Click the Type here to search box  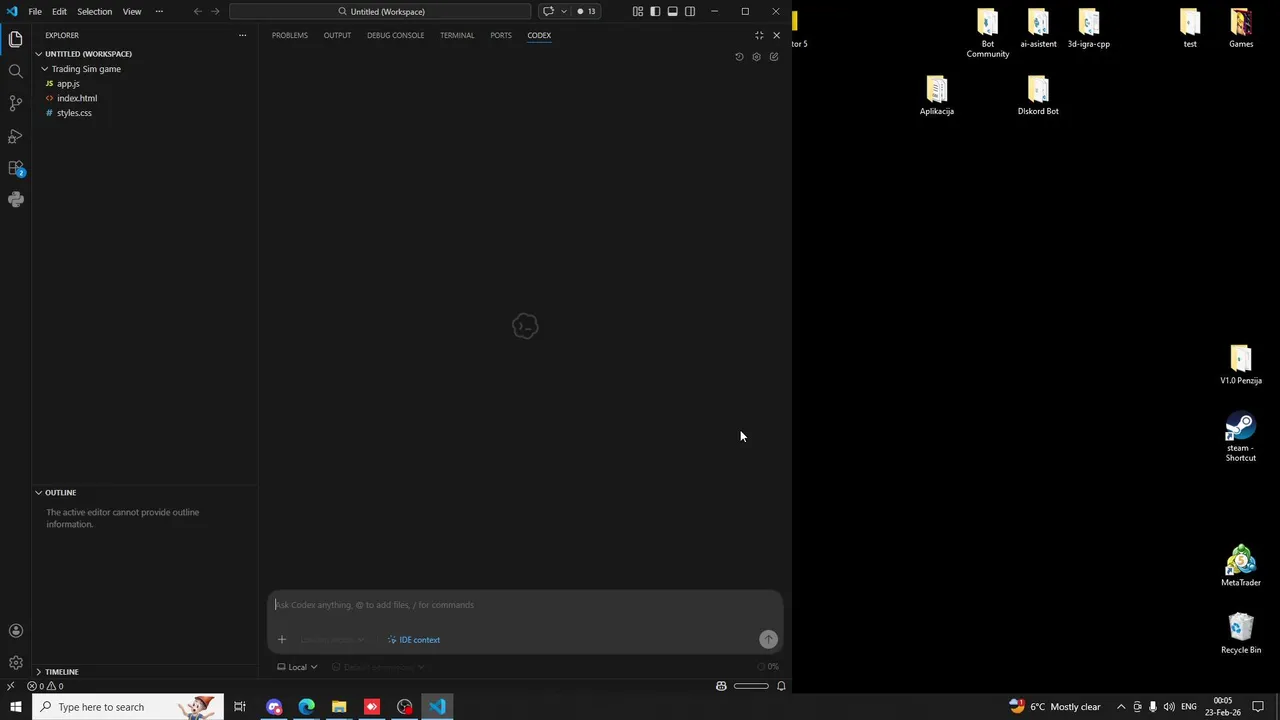click(x=128, y=707)
